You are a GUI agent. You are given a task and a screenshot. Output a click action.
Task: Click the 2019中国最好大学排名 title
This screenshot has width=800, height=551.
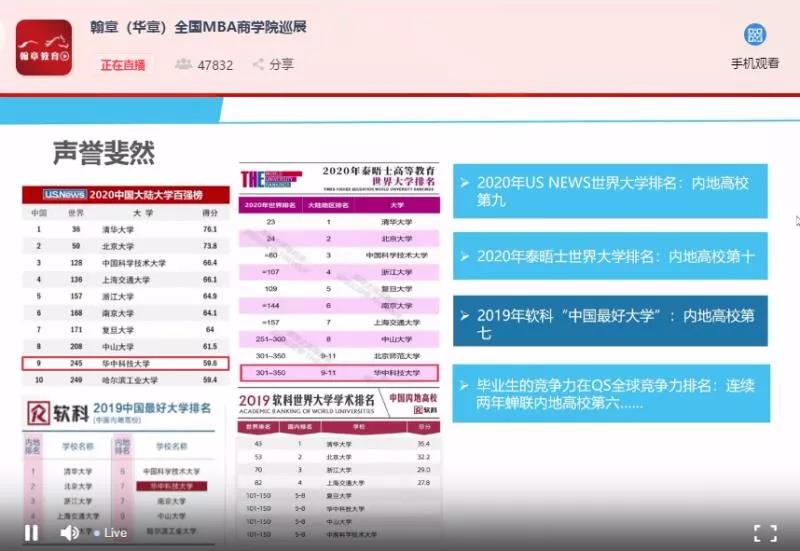(152, 408)
